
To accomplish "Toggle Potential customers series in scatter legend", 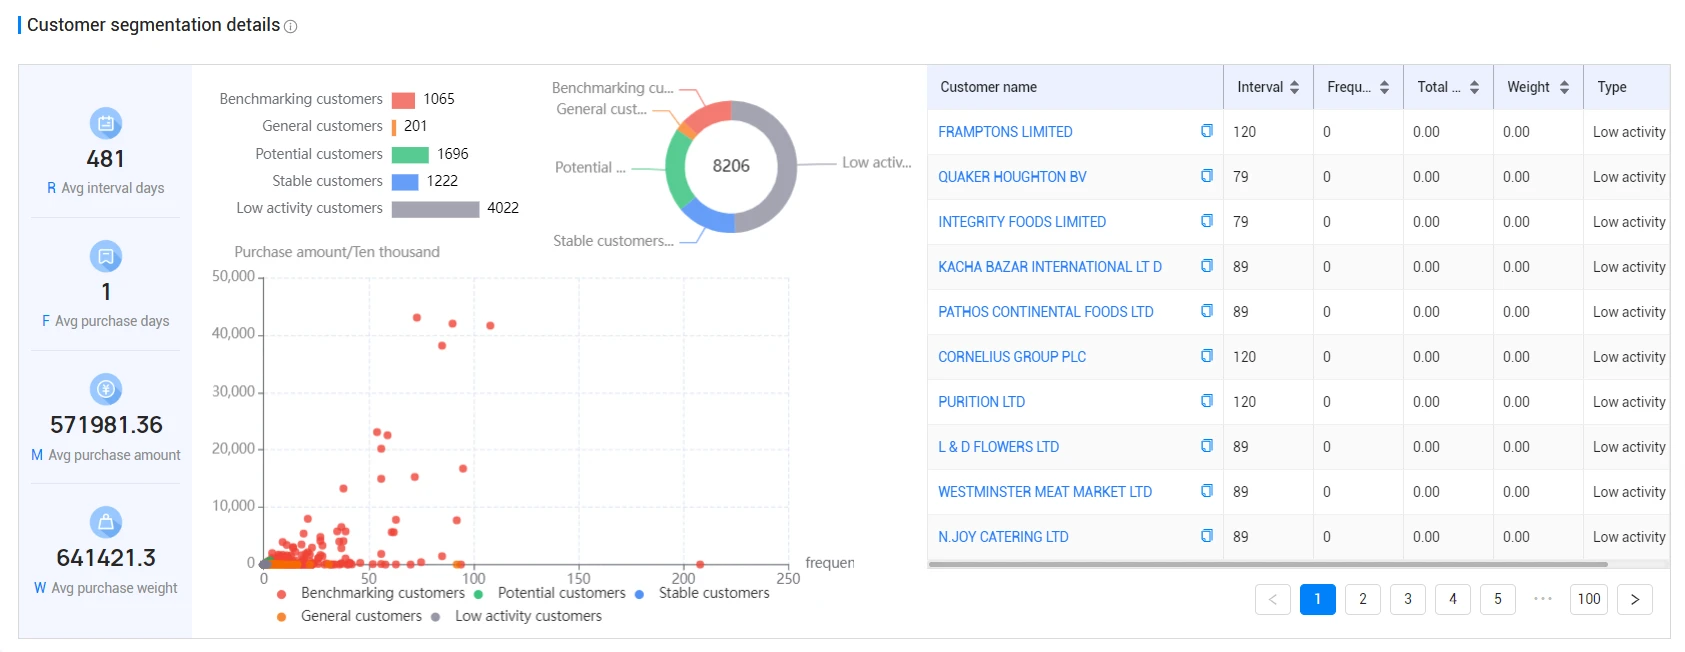I will [x=551, y=593].
